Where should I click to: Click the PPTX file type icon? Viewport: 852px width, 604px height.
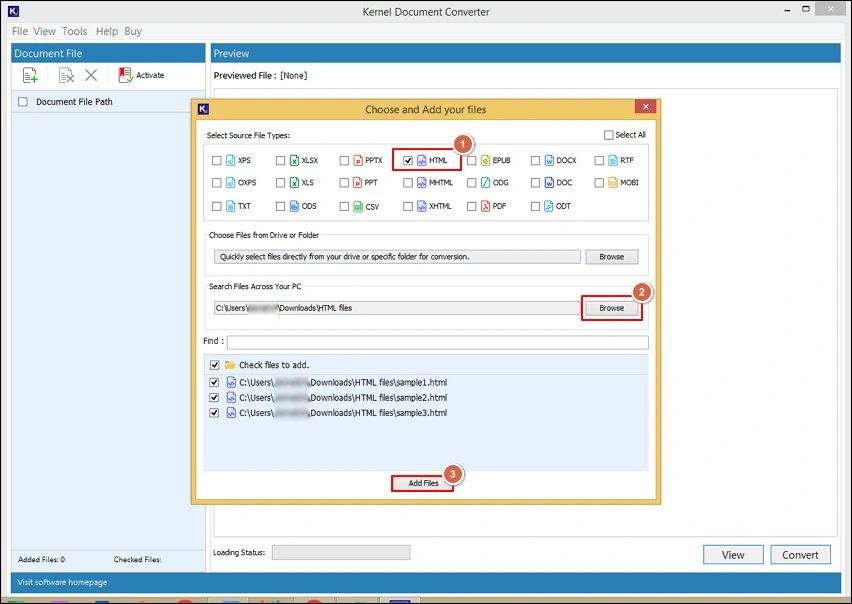click(358, 160)
